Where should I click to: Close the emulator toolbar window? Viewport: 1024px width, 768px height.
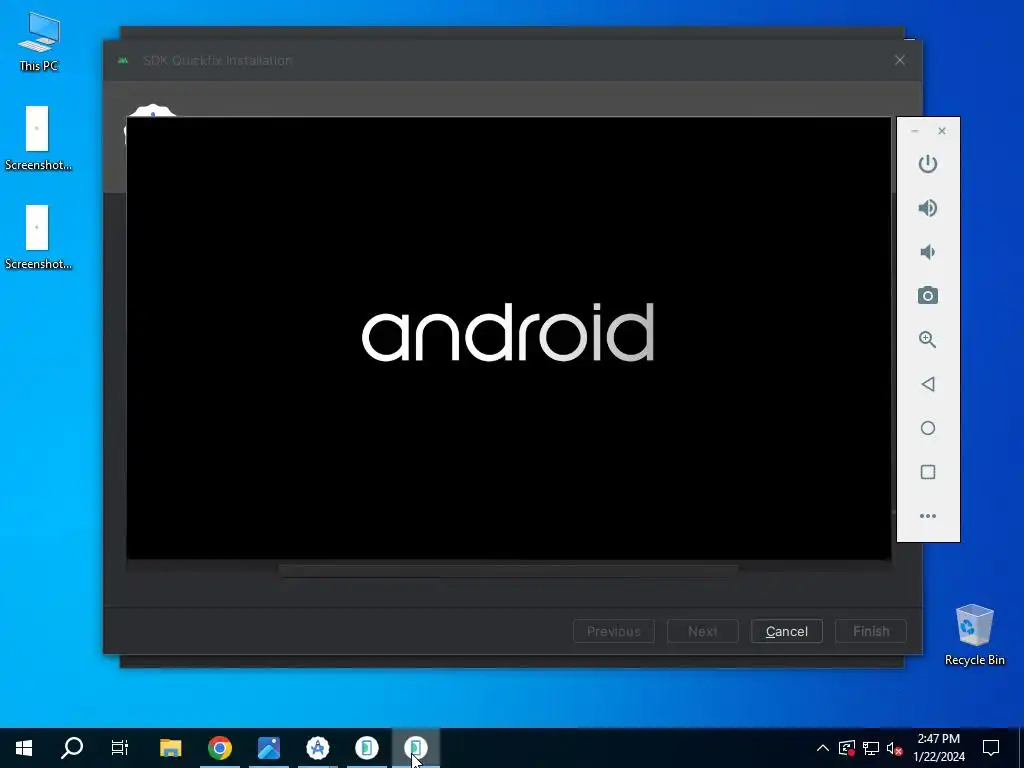point(942,131)
